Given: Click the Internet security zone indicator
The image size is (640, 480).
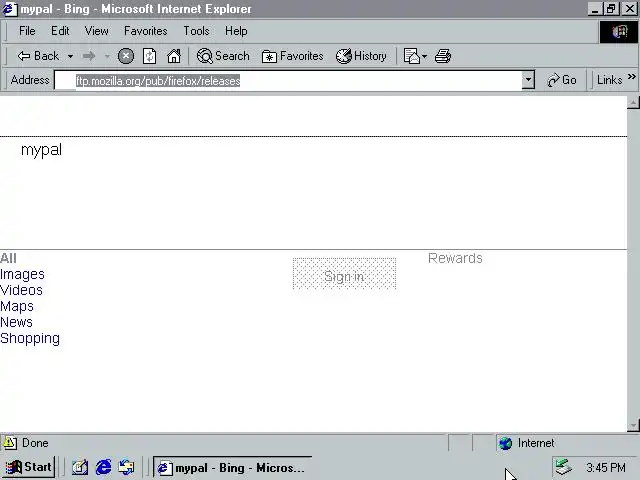Looking at the screenshot, I should coord(527,443).
